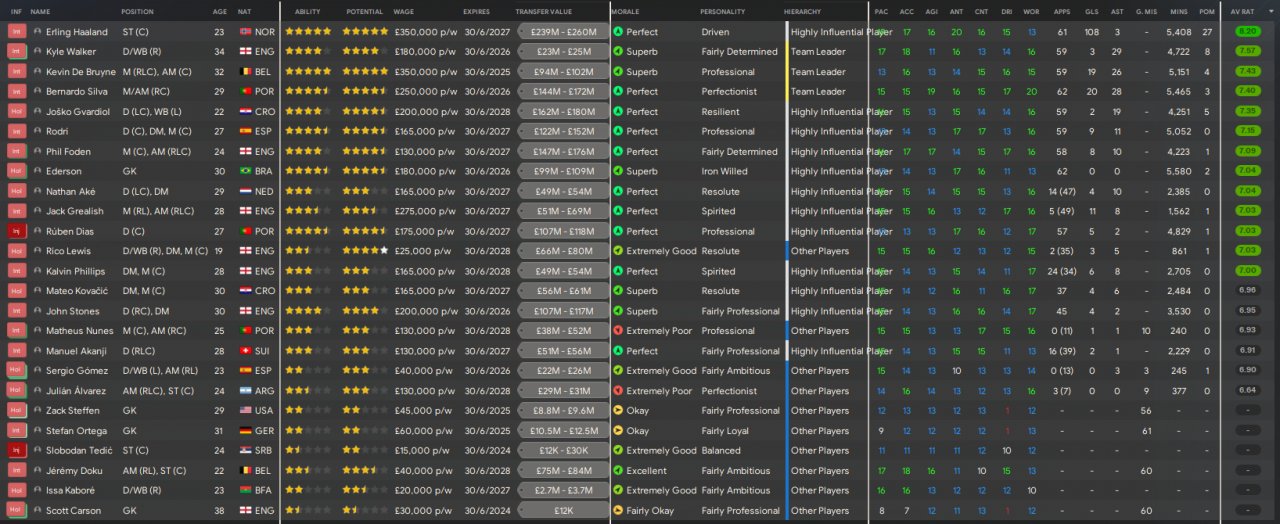Image resolution: width=1280 pixels, height=524 pixels.
Task: Click the player info icon beside Kevin De Bruyne
Action: pos(37,71)
